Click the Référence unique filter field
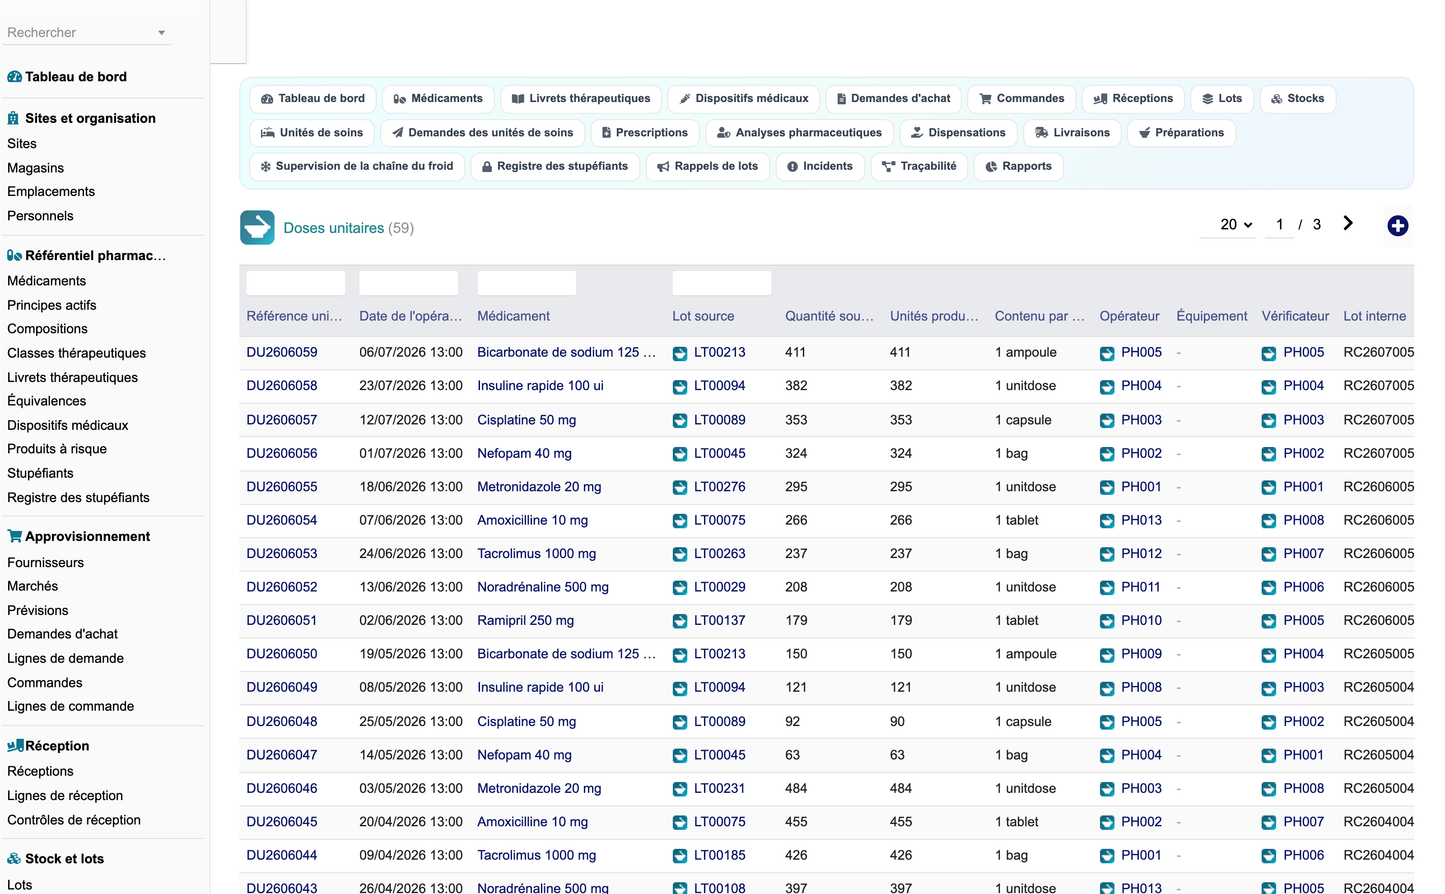1445x894 pixels. 296,283
